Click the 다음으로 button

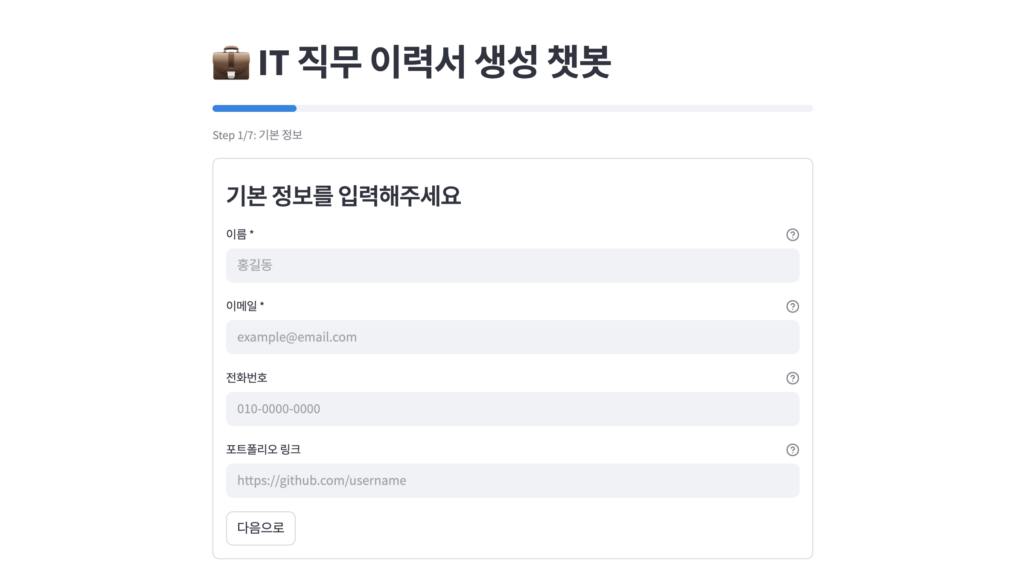(261, 528)
